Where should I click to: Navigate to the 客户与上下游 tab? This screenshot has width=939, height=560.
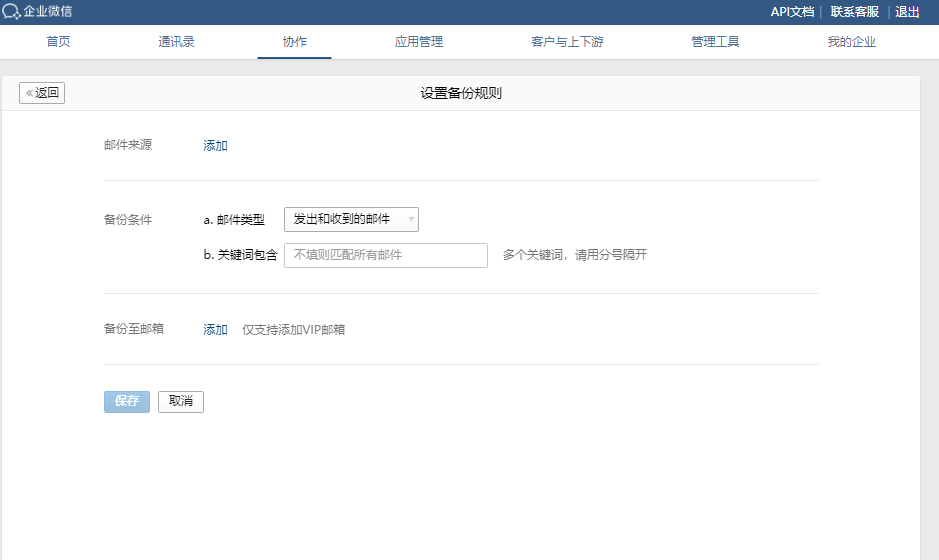(x=567, y=42)
